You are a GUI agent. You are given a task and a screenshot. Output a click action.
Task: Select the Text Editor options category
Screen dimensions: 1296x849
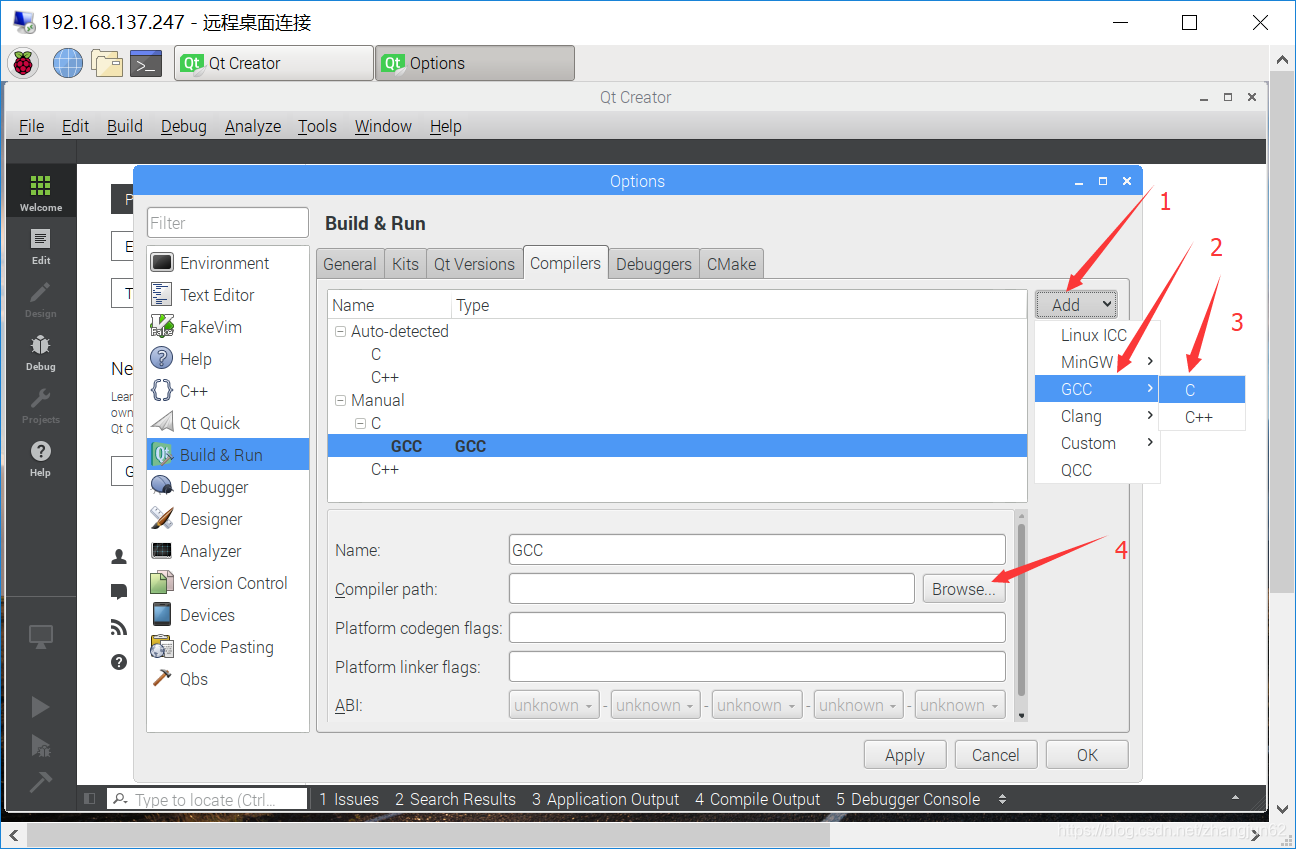(x=228, y=295)
